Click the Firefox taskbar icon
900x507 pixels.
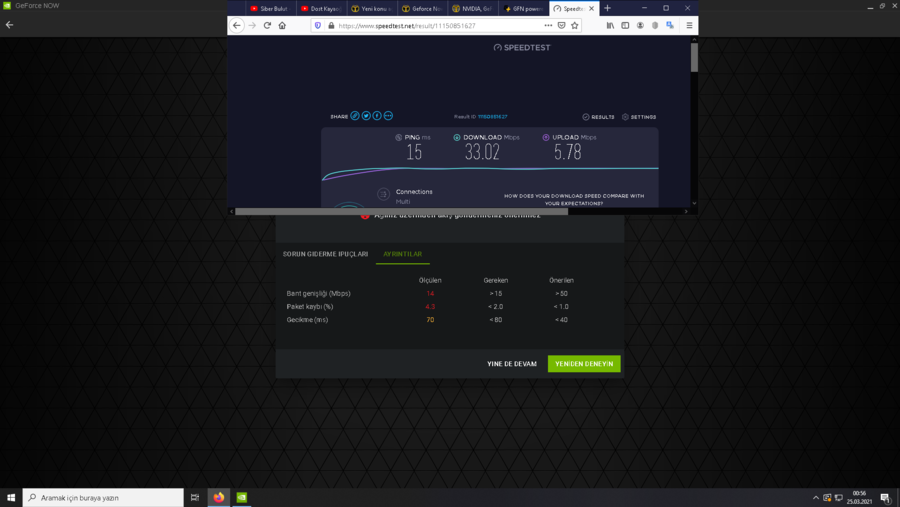(219, 497)
